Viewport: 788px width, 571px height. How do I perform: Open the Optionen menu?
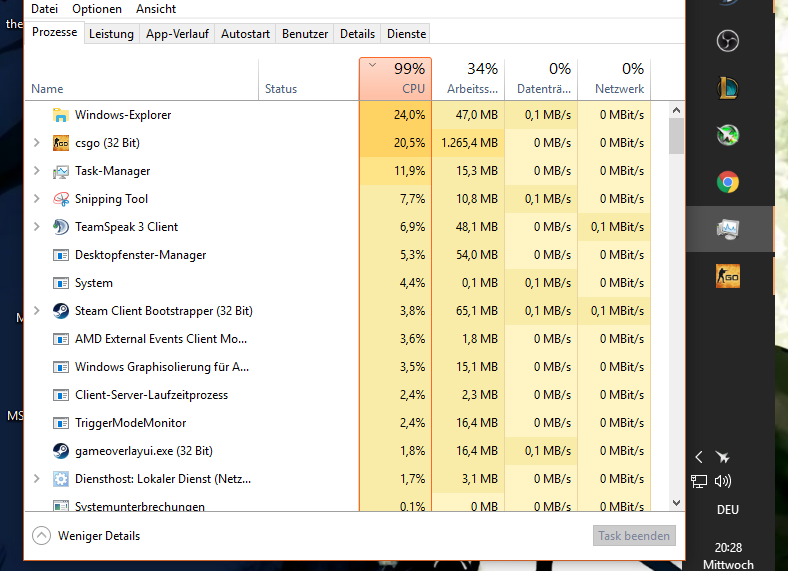click(x=96, y=9)
